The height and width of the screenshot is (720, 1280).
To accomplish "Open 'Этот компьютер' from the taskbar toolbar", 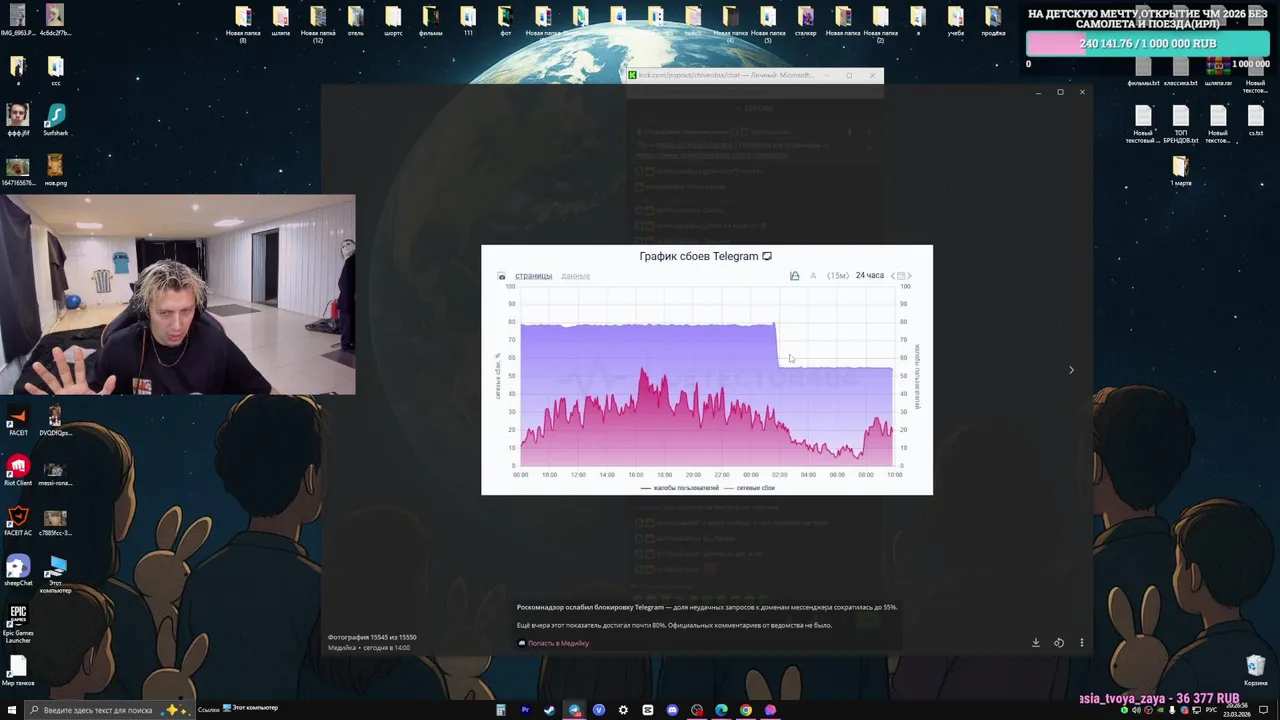I will coord(250,708).
